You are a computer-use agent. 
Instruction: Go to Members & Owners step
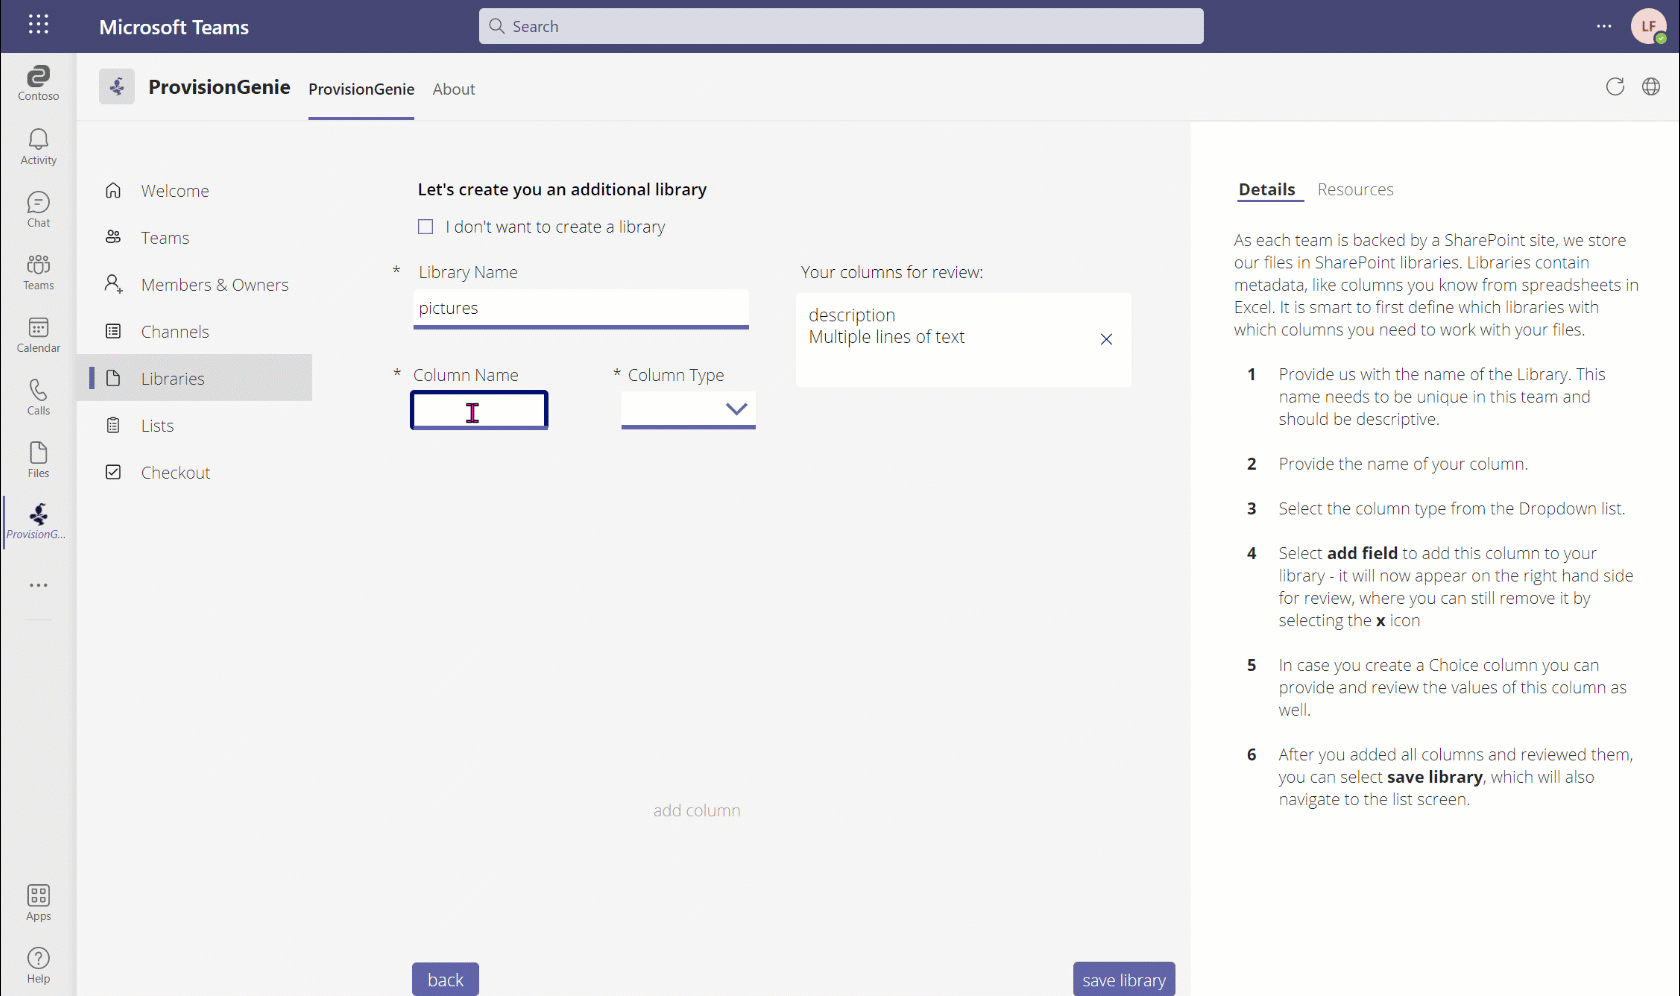194,285
